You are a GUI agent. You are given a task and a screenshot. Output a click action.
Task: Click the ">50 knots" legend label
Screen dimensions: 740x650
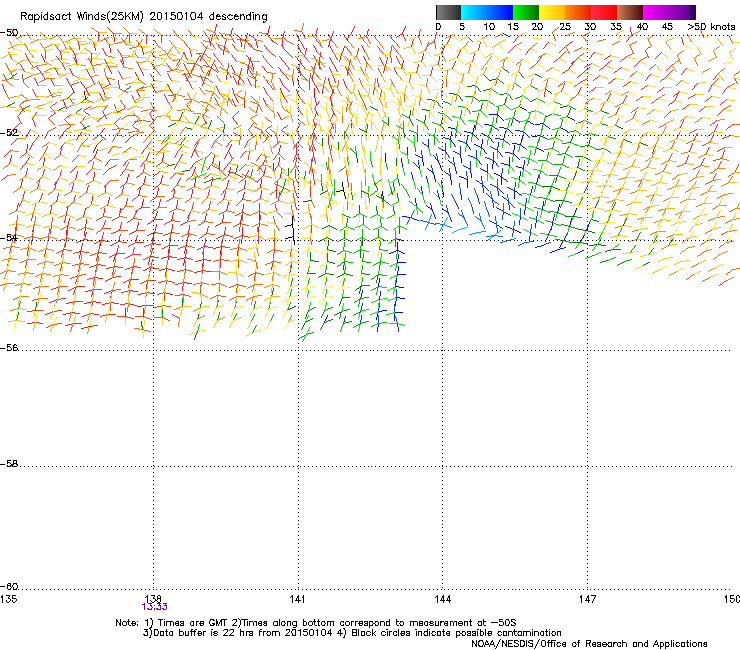point(711,27)
